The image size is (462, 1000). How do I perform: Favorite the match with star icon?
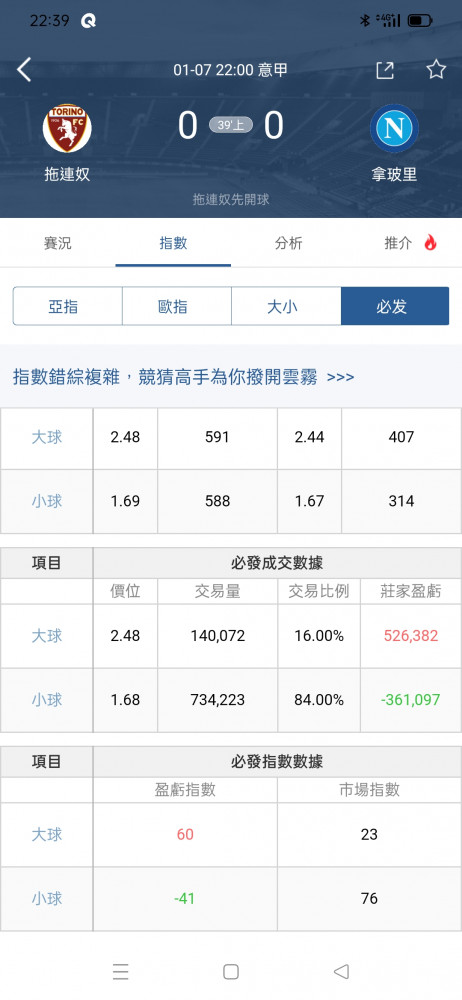coord(436,70)
